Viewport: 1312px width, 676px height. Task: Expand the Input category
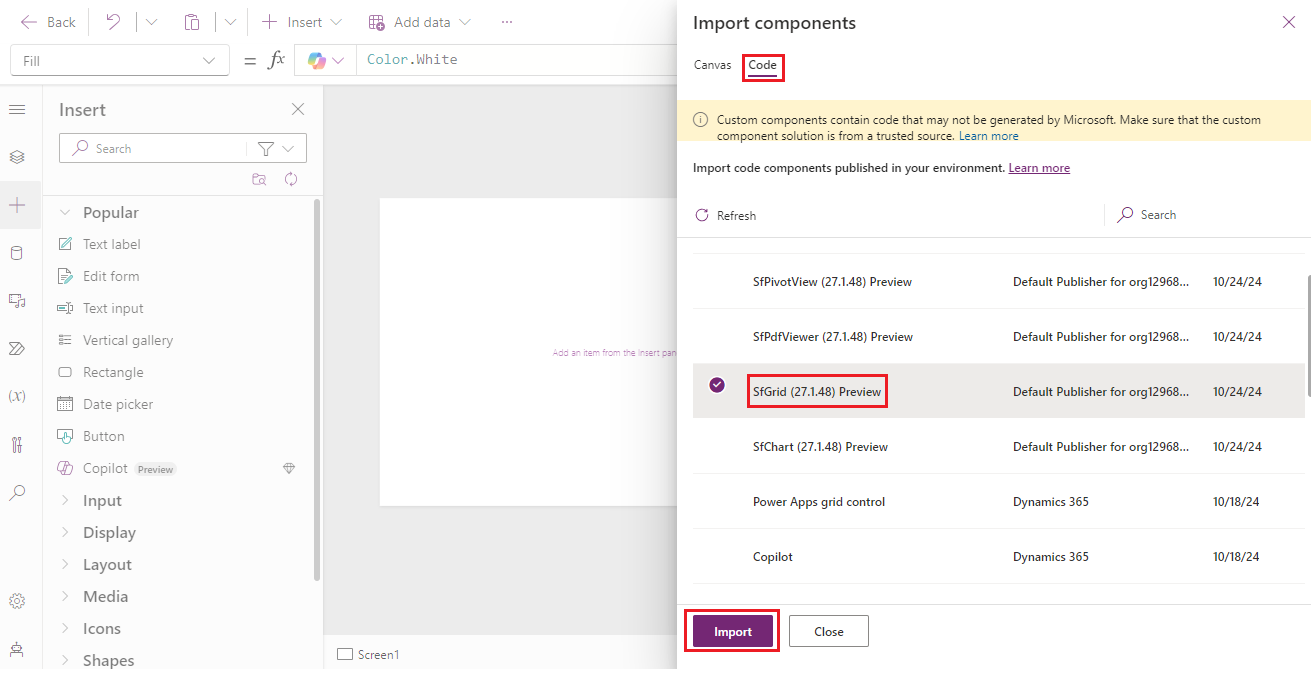(x=102, y=501)
